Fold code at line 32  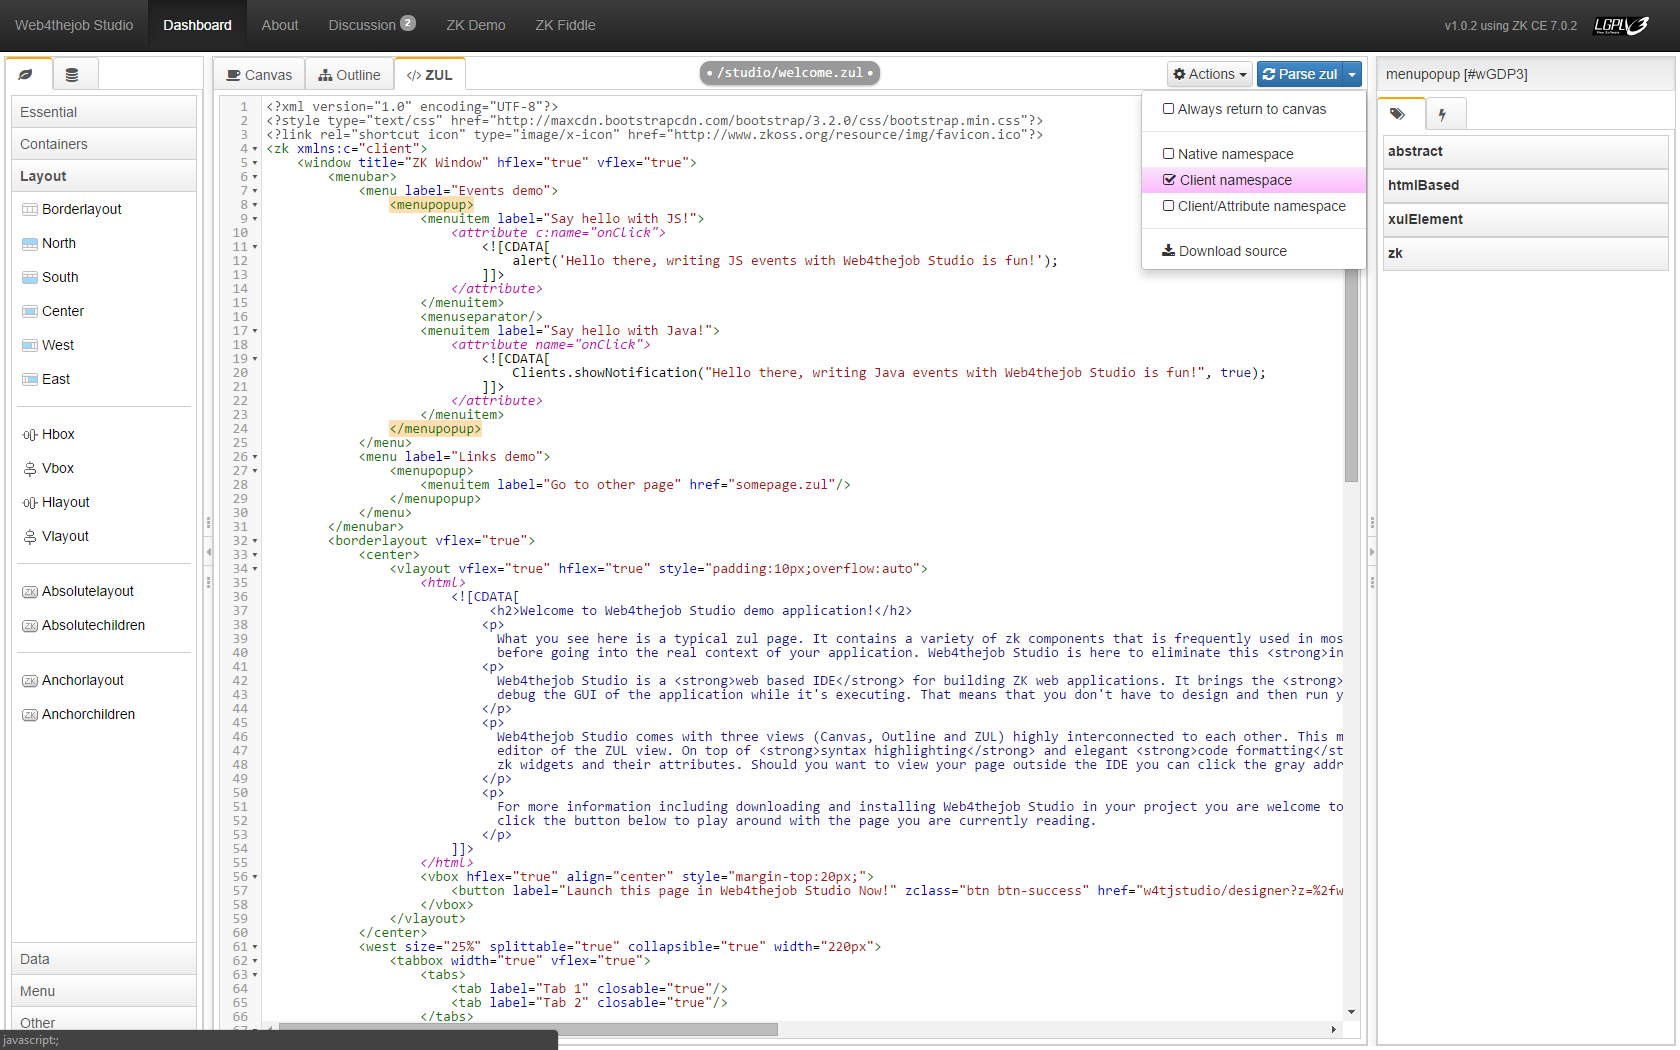coord(255,541)
